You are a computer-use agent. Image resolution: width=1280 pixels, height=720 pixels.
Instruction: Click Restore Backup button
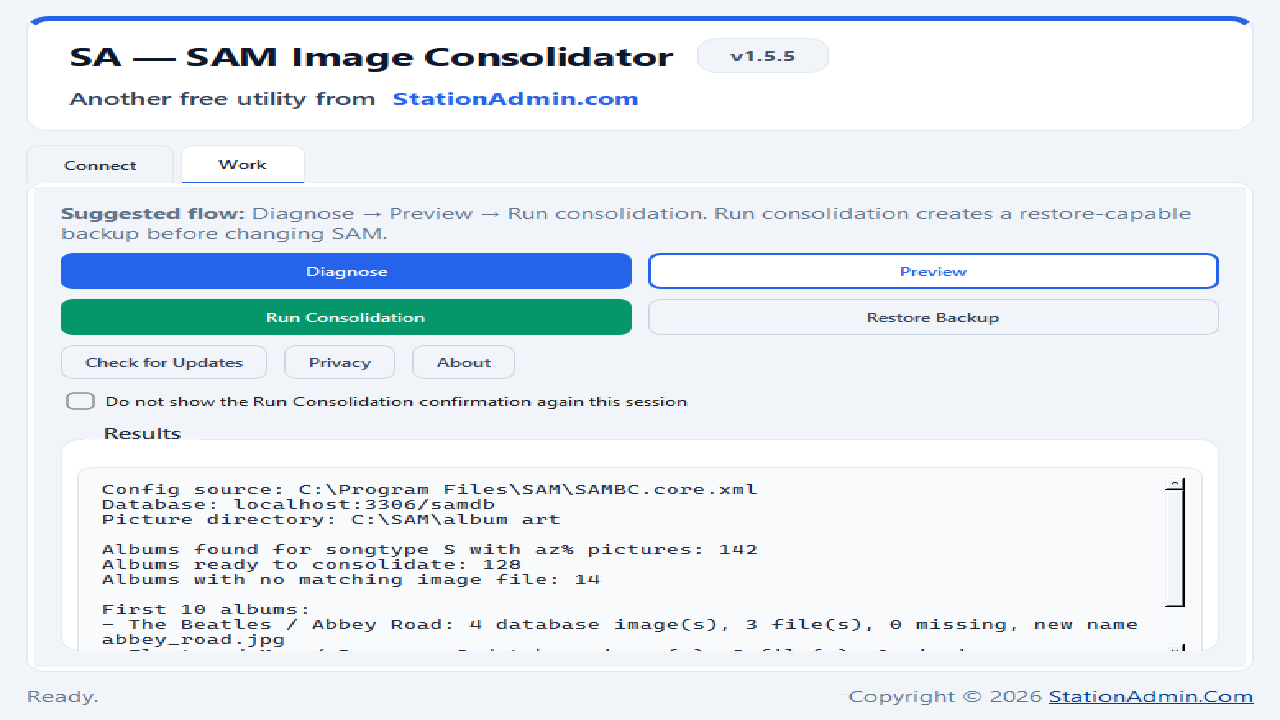[933, 317]
